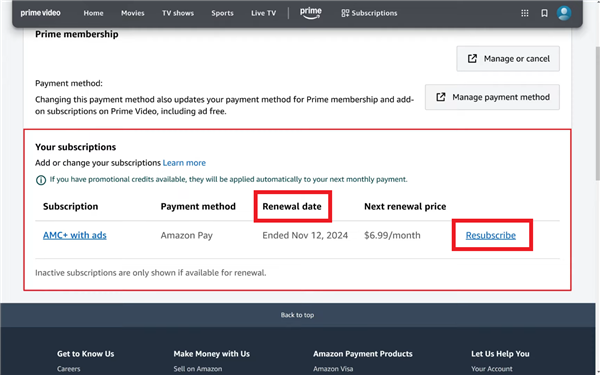
Task: Click the Get to Know Us heading
Action: coord(86,354)
